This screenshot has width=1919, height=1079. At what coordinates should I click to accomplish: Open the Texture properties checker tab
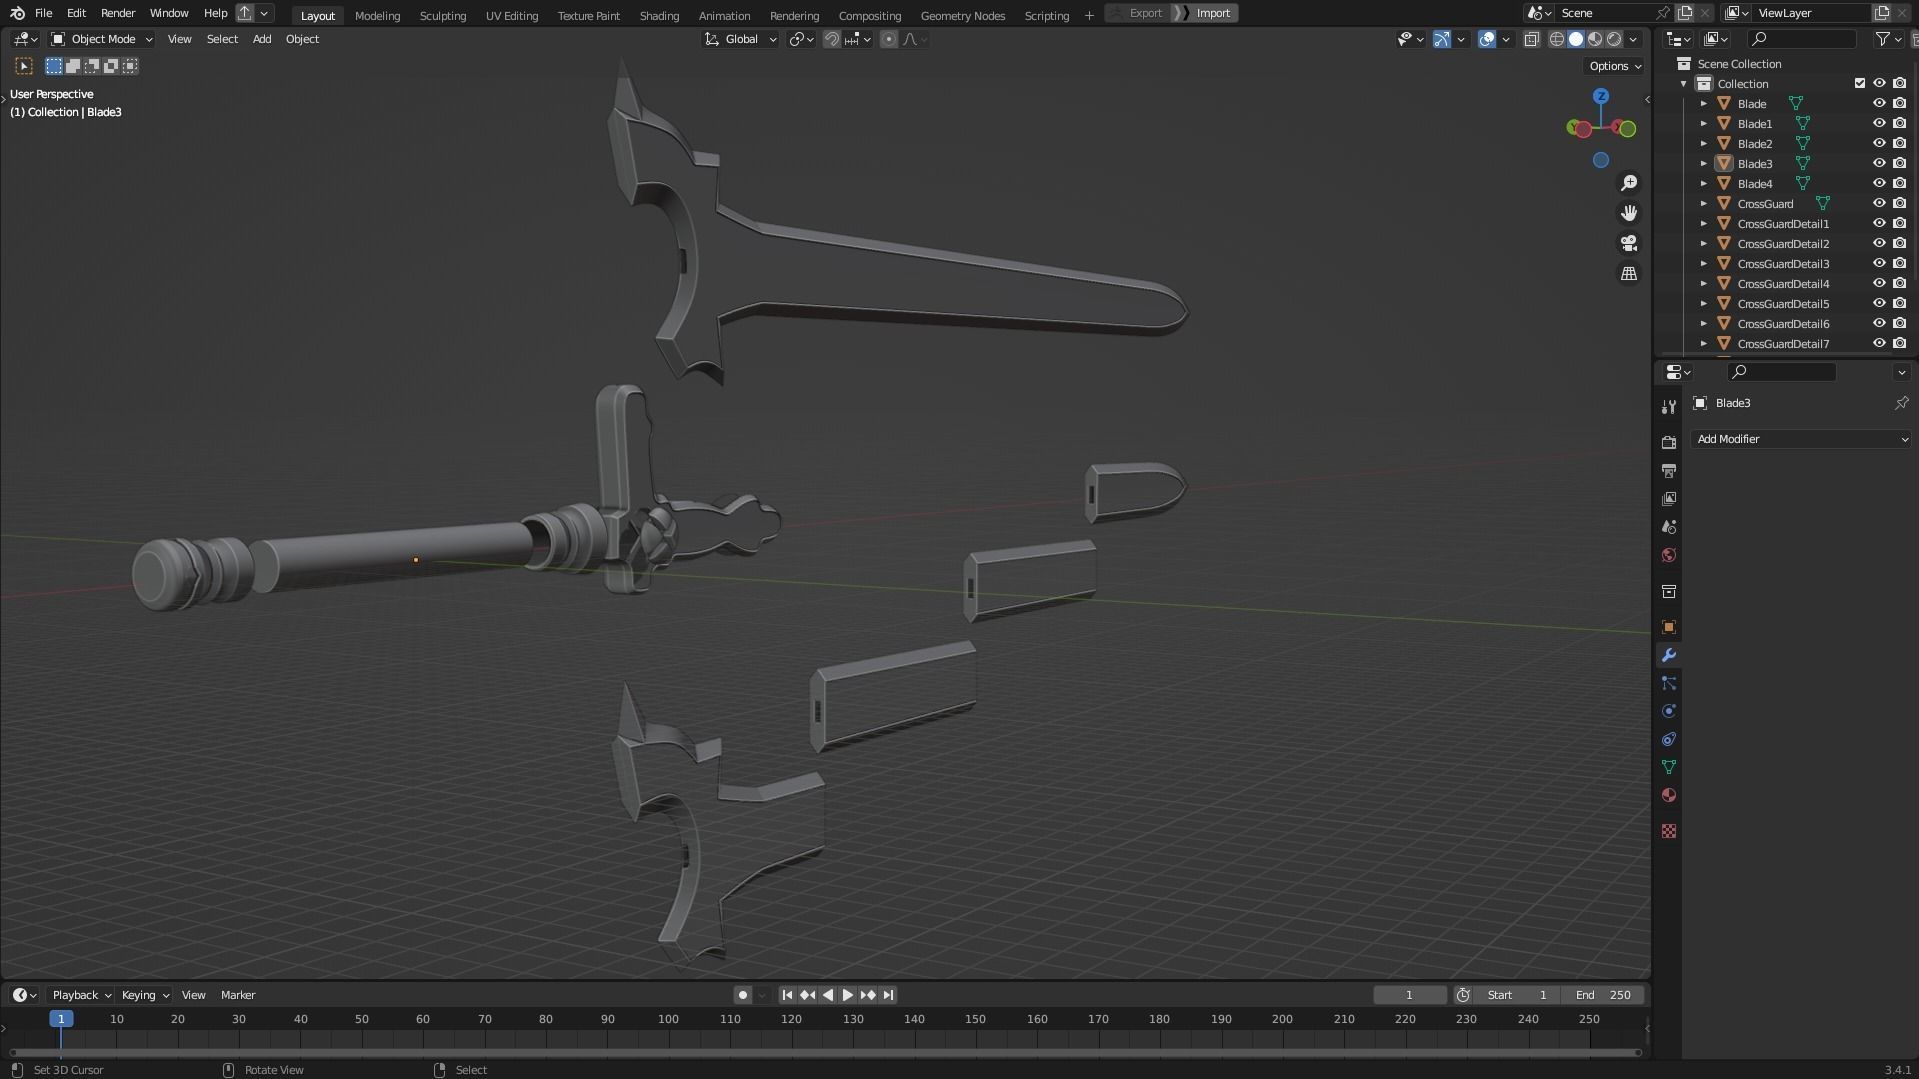1668,831
